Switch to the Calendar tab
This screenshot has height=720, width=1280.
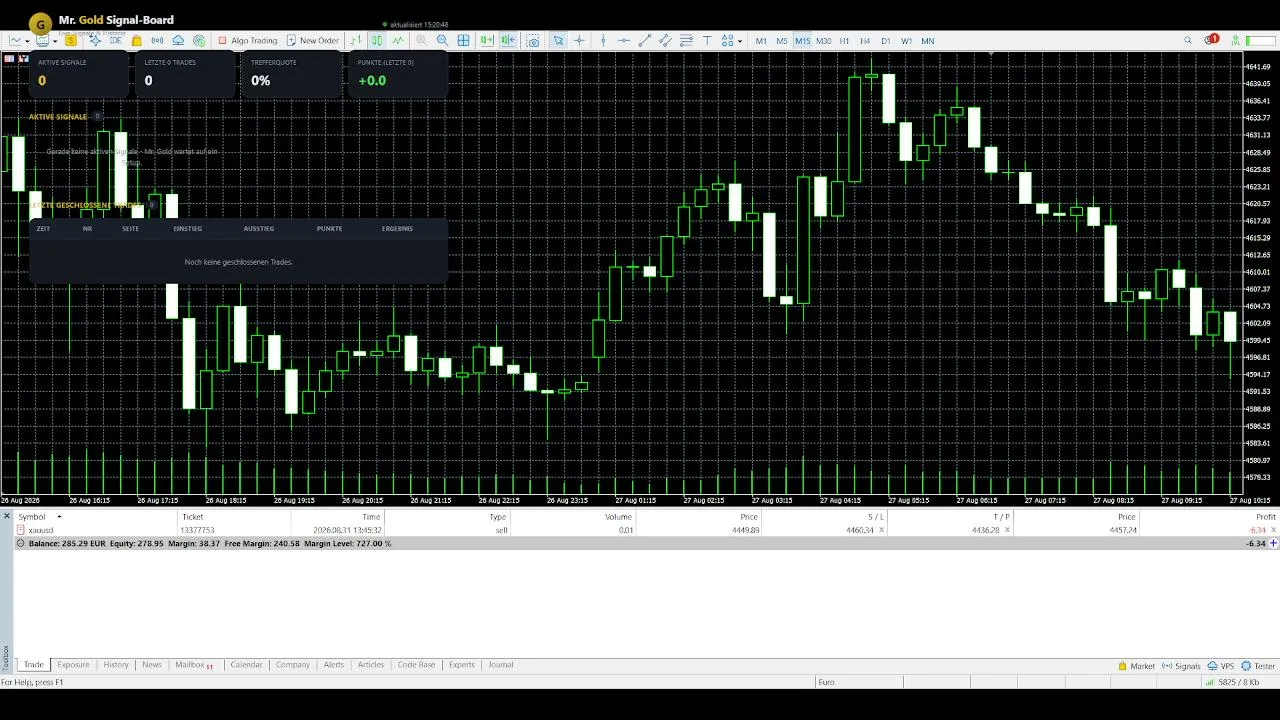(x=246, y=665)
